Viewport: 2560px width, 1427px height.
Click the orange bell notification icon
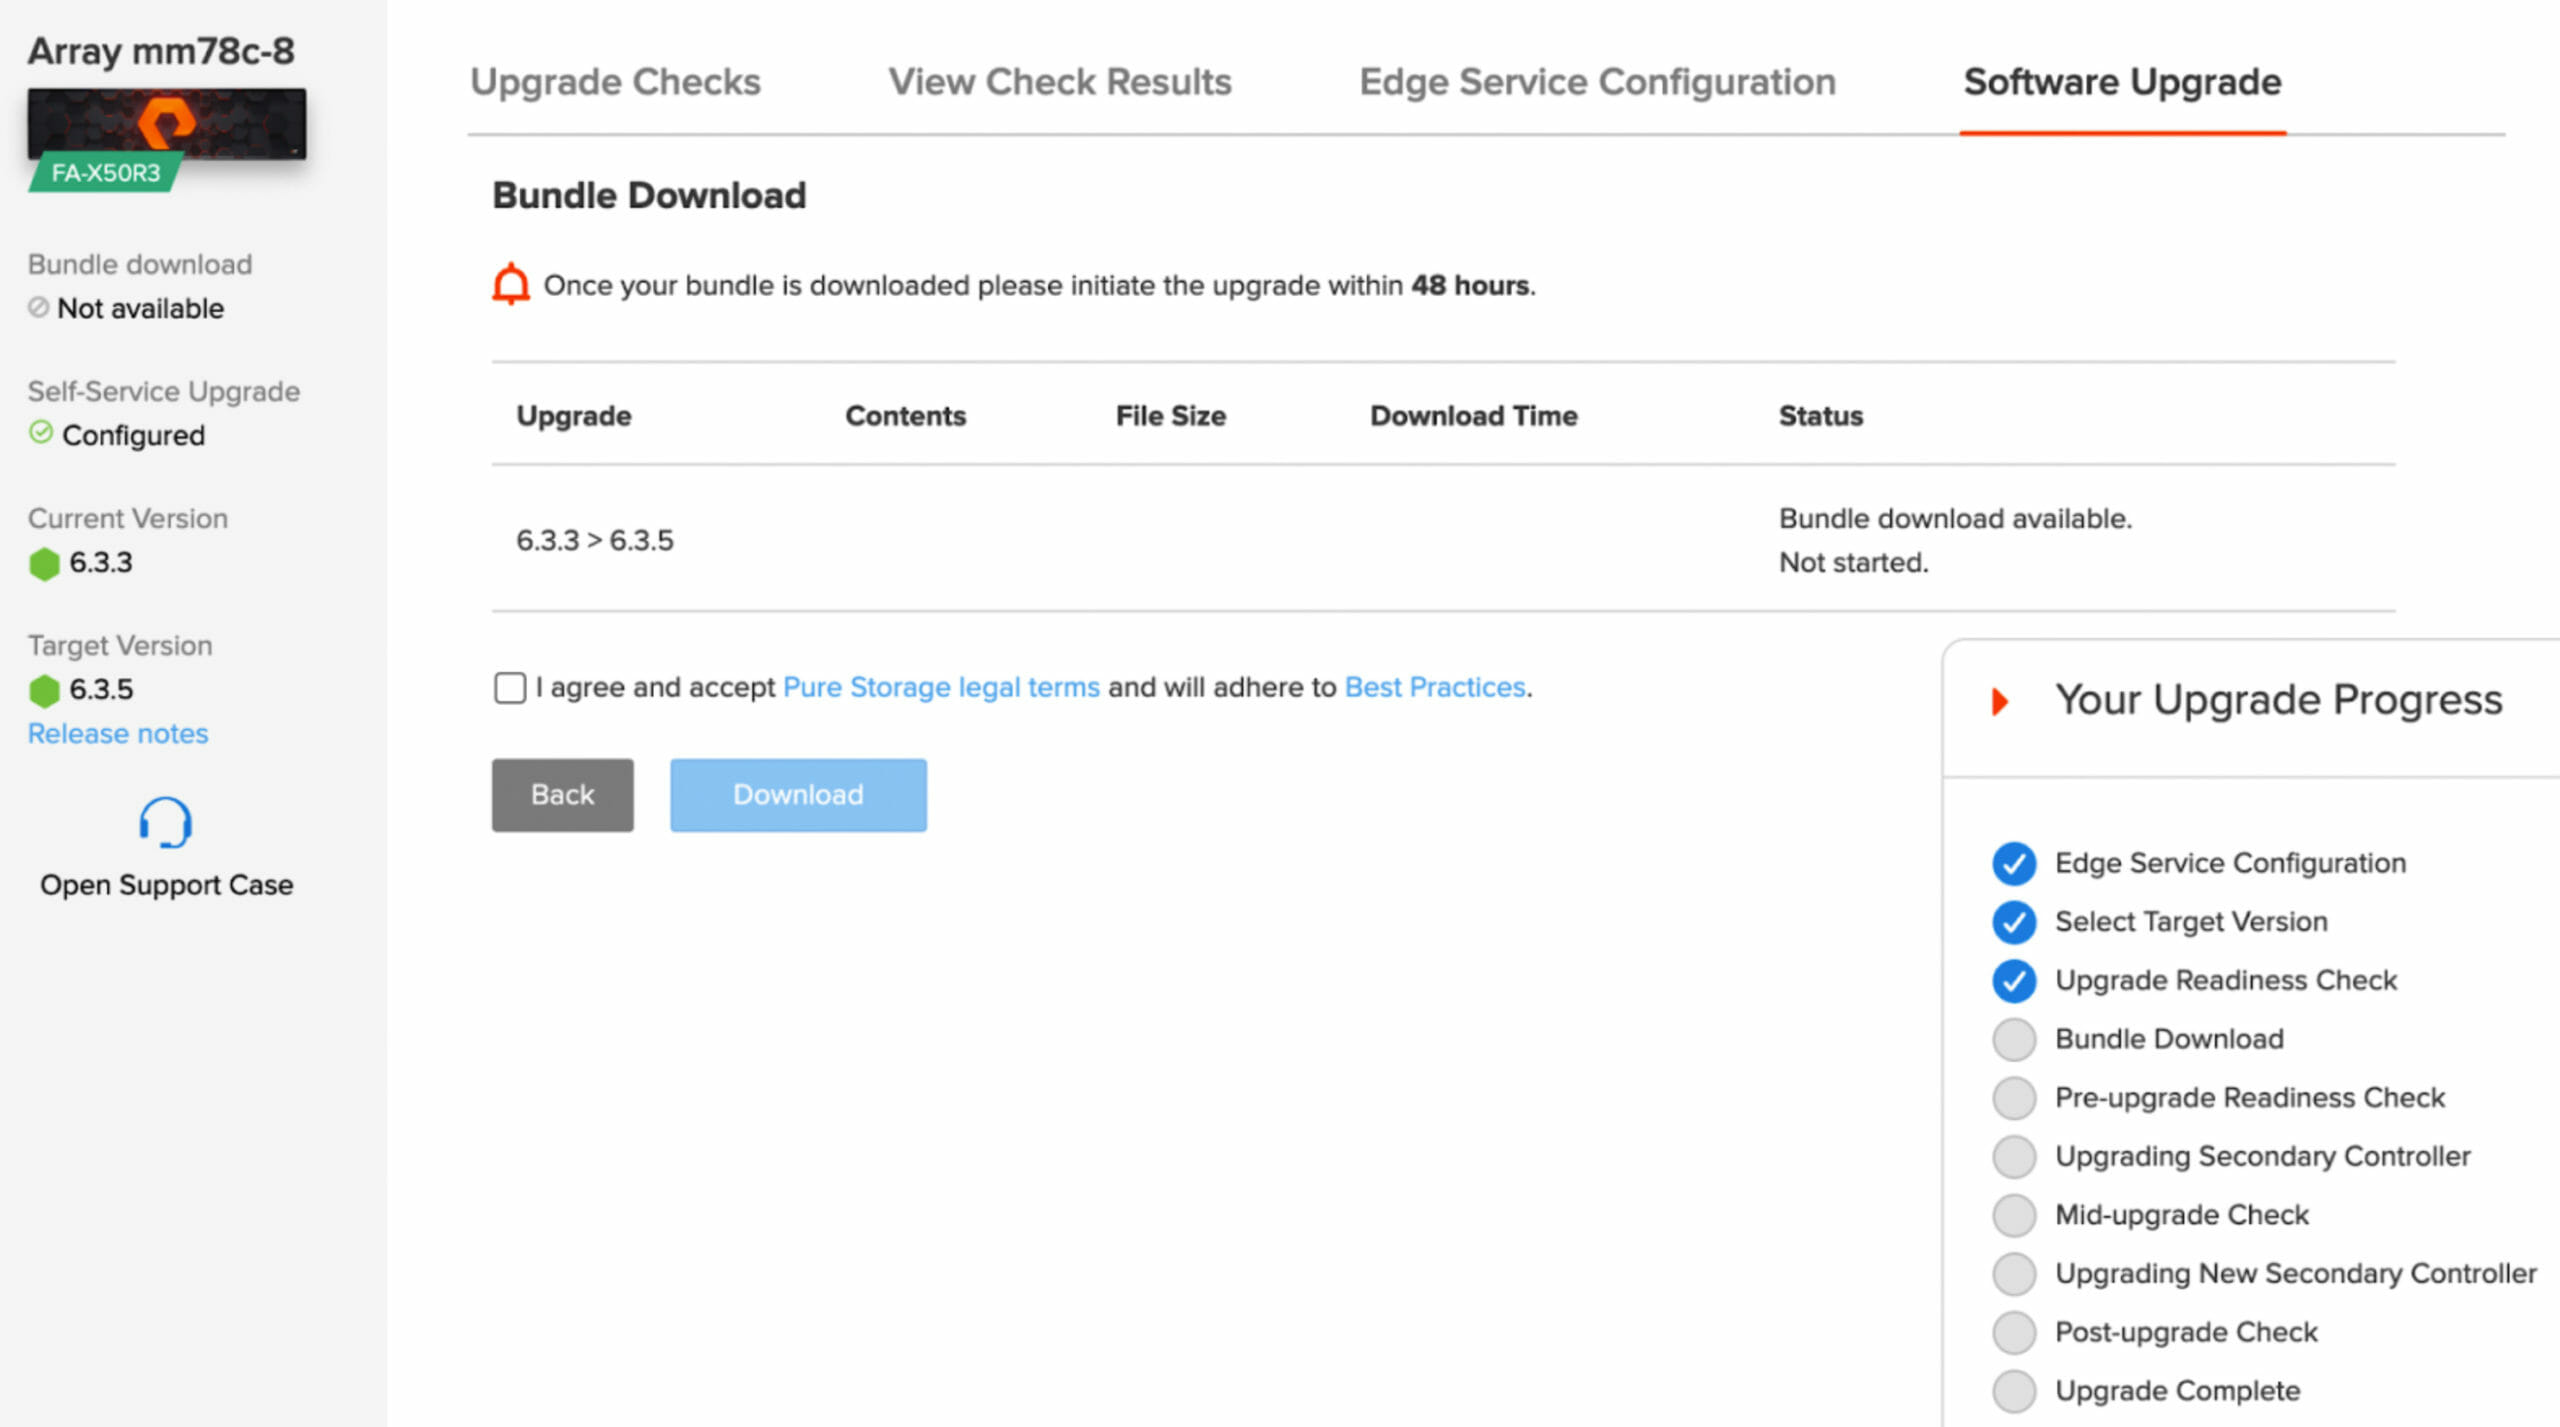(511, 284)
